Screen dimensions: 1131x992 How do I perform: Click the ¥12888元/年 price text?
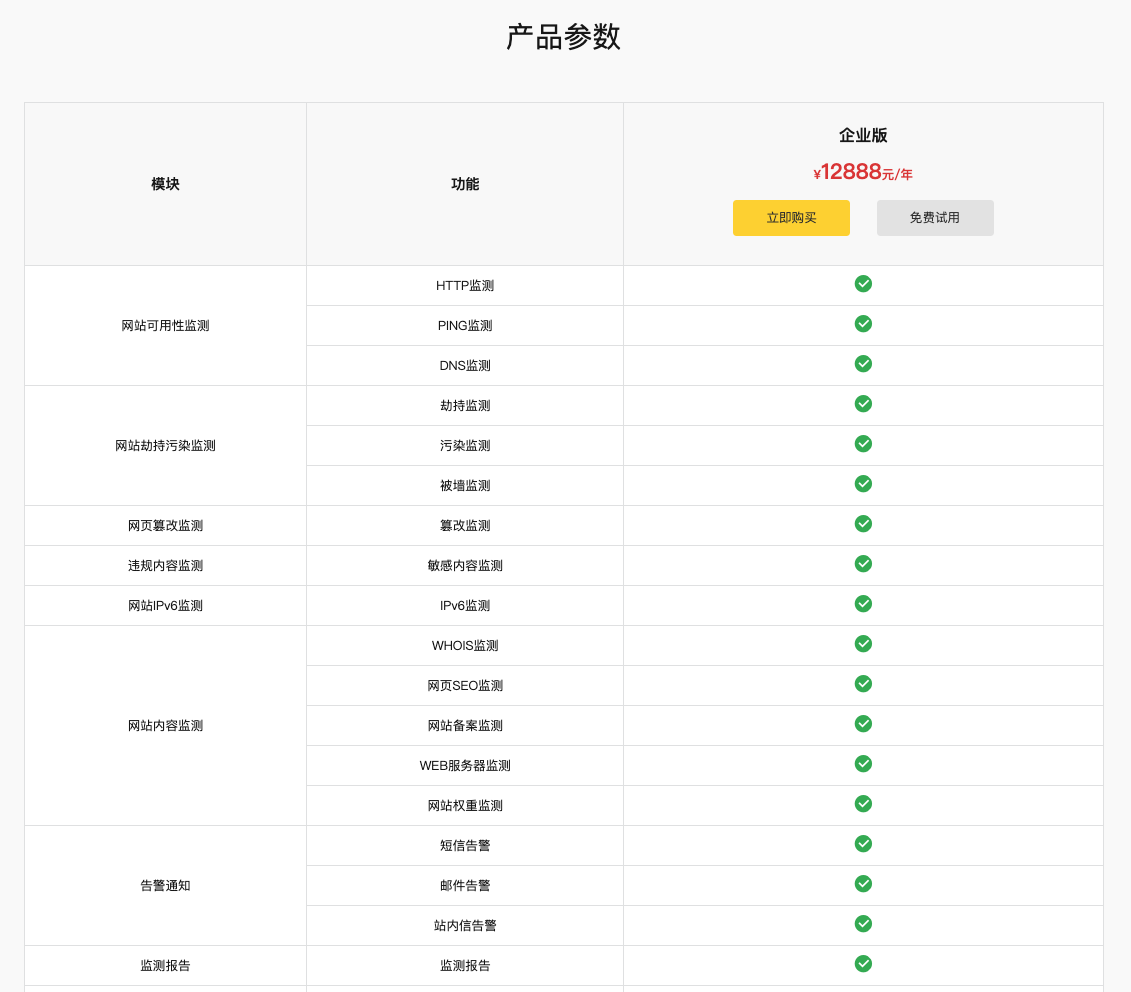[863, 173]
